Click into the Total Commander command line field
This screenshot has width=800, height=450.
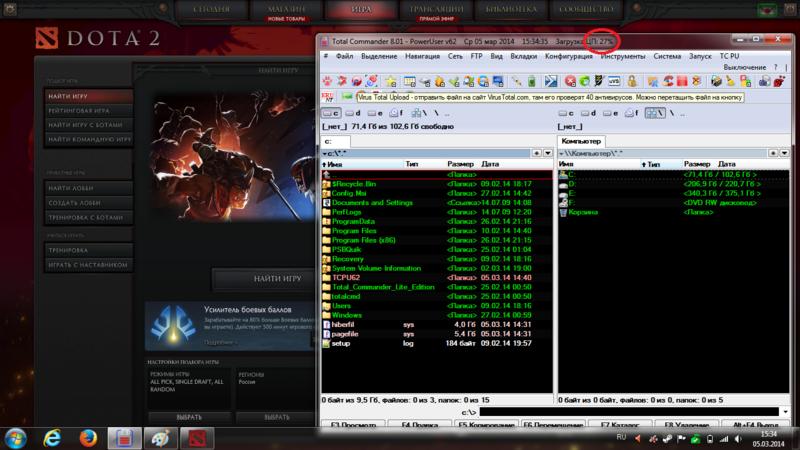point(629,412)
